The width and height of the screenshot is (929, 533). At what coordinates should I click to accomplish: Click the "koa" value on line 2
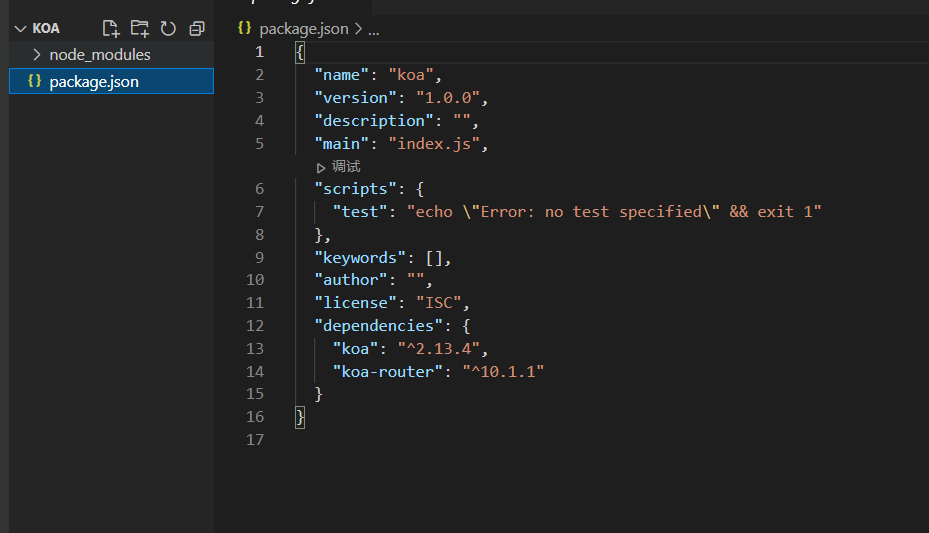click(411, 75)
